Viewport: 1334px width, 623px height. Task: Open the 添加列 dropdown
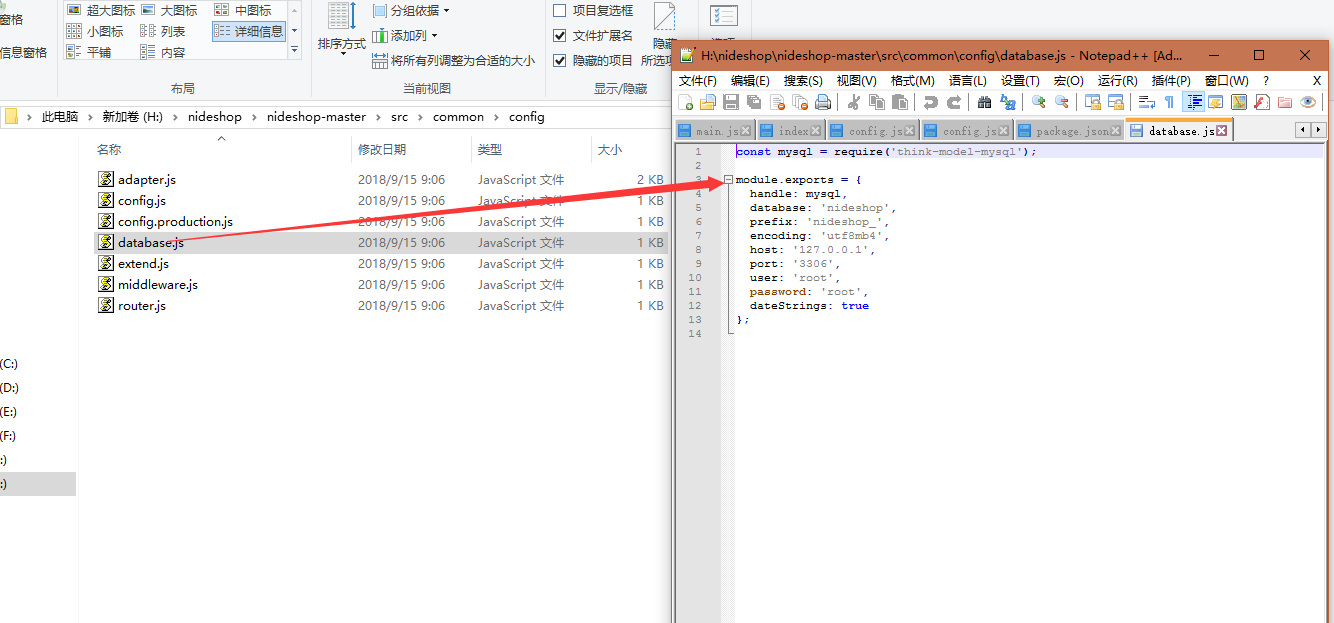tap(405, 35)
